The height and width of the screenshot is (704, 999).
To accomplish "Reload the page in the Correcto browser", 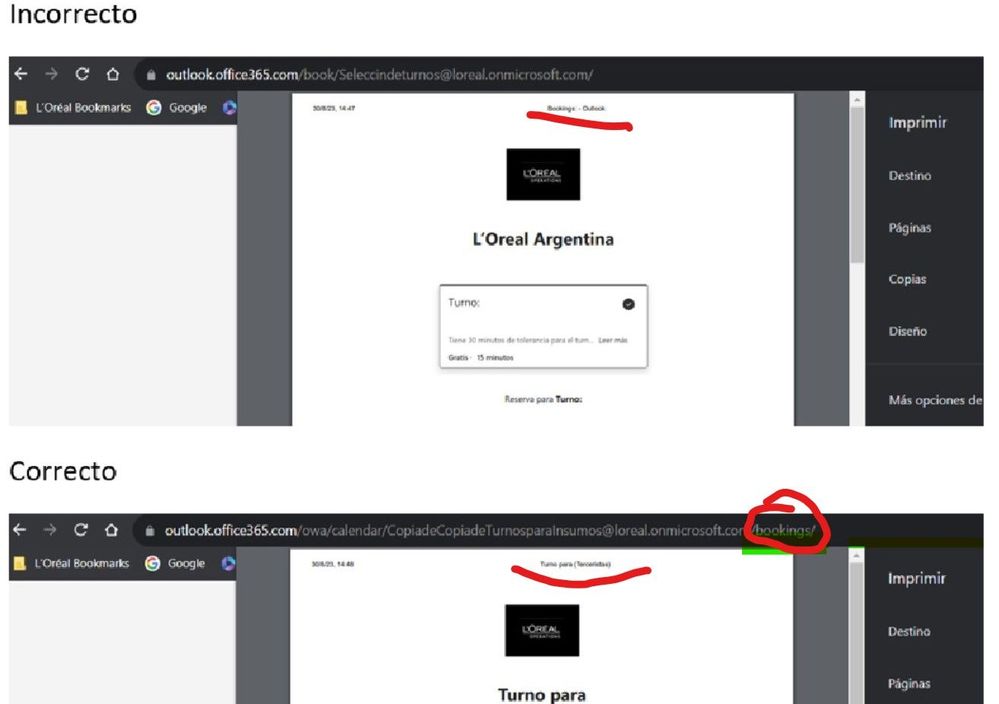I will coord(81,530).
